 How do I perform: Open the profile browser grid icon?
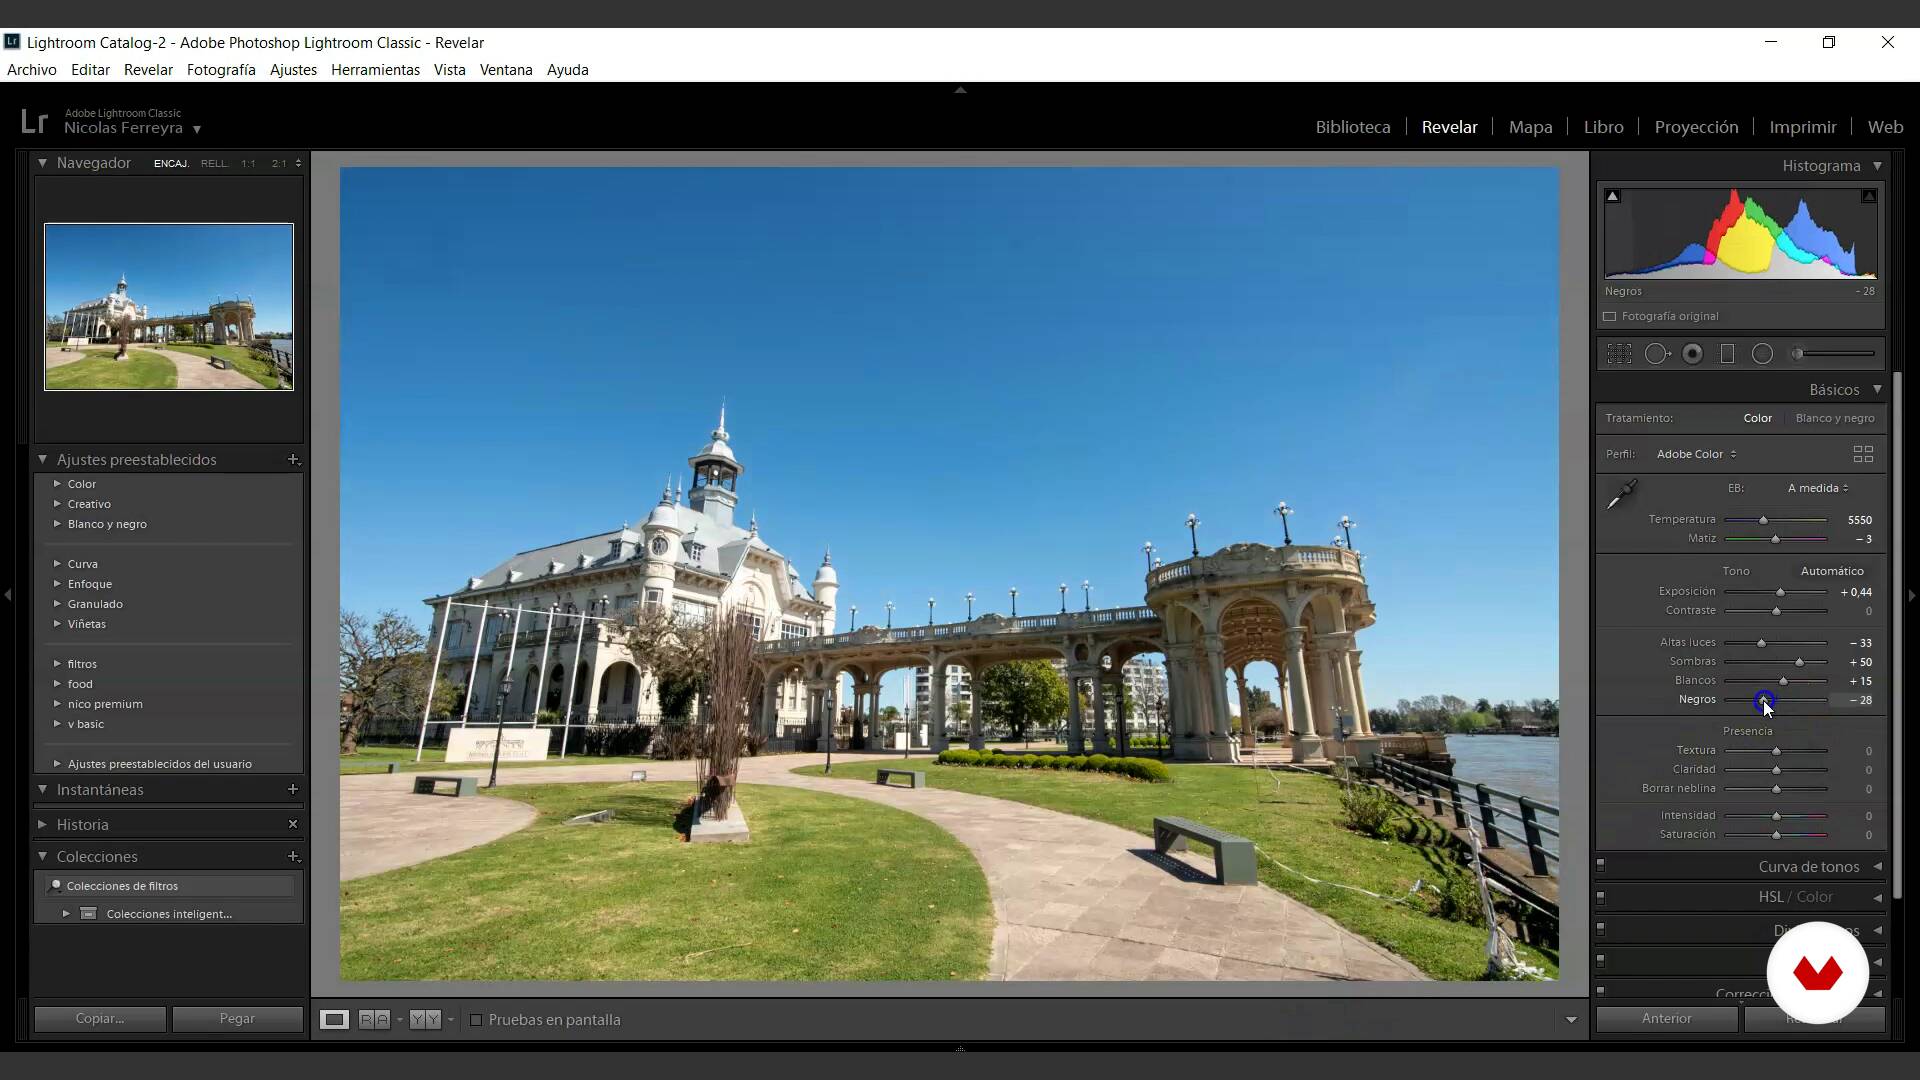point(1863,454)
